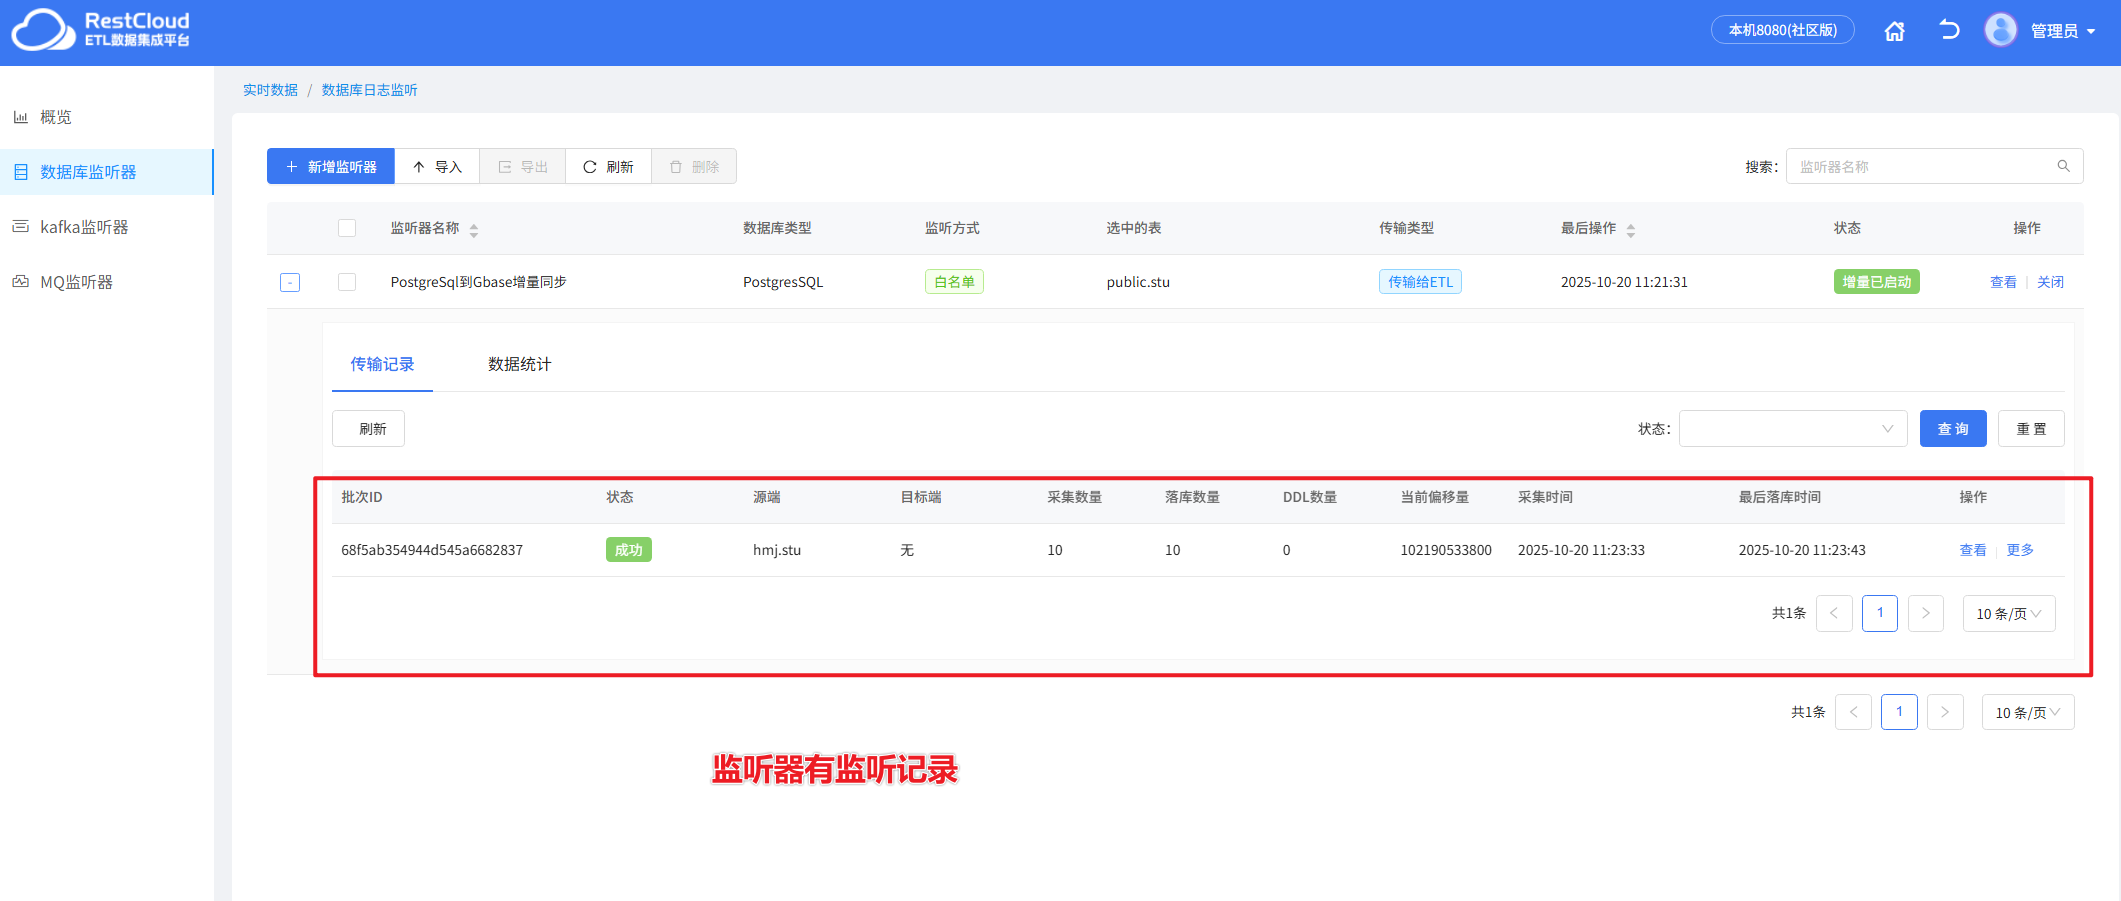Open the 状态 filter dropdown
Screen dimensions: 2121x901
(1793, 428)
